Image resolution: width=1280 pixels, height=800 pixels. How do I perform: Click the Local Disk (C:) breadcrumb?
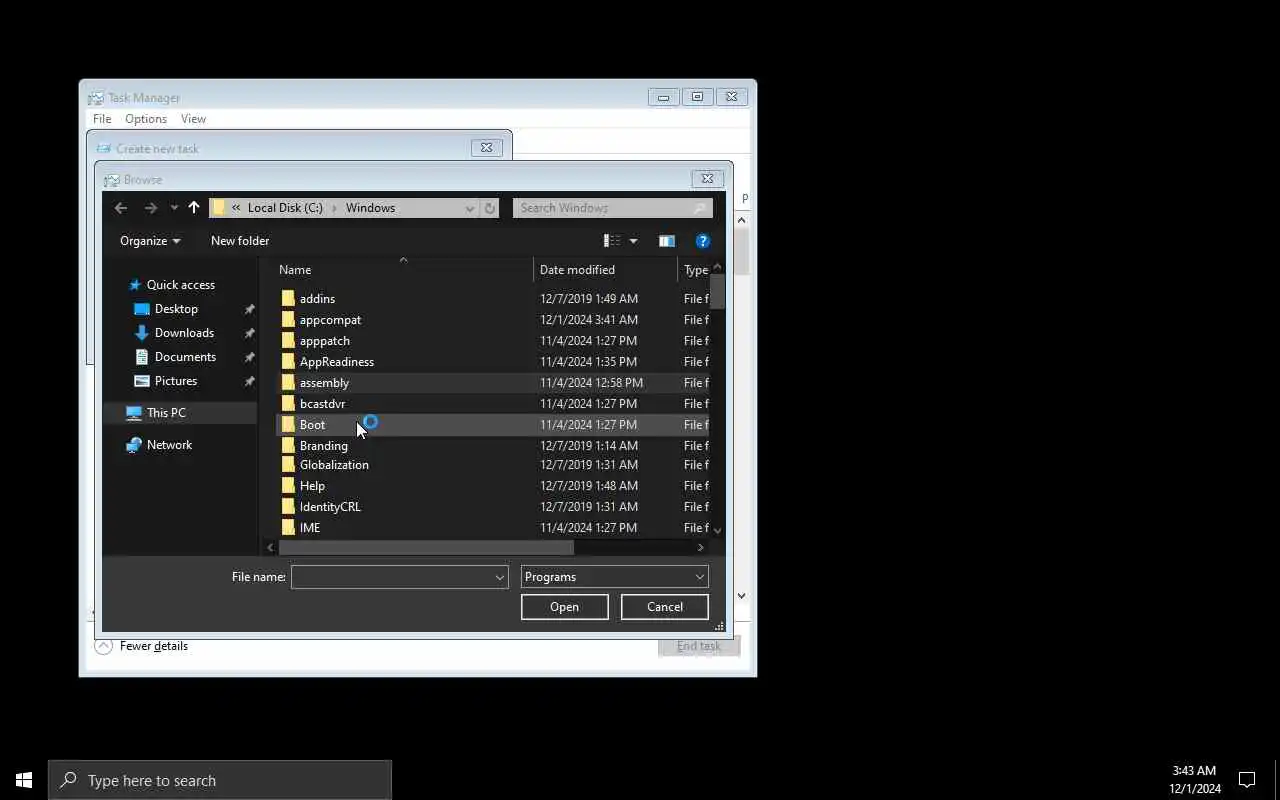[x=285, y=208]
